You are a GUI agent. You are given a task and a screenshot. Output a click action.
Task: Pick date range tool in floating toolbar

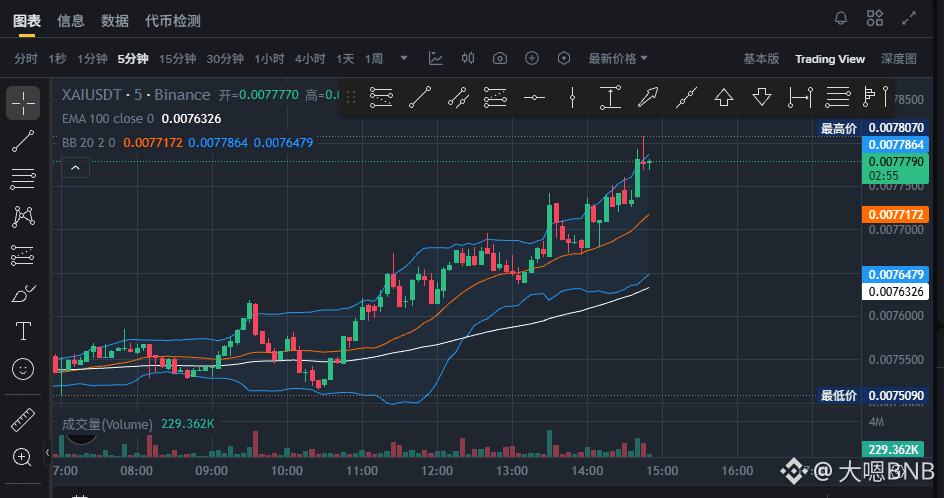[x=800, y=97]
